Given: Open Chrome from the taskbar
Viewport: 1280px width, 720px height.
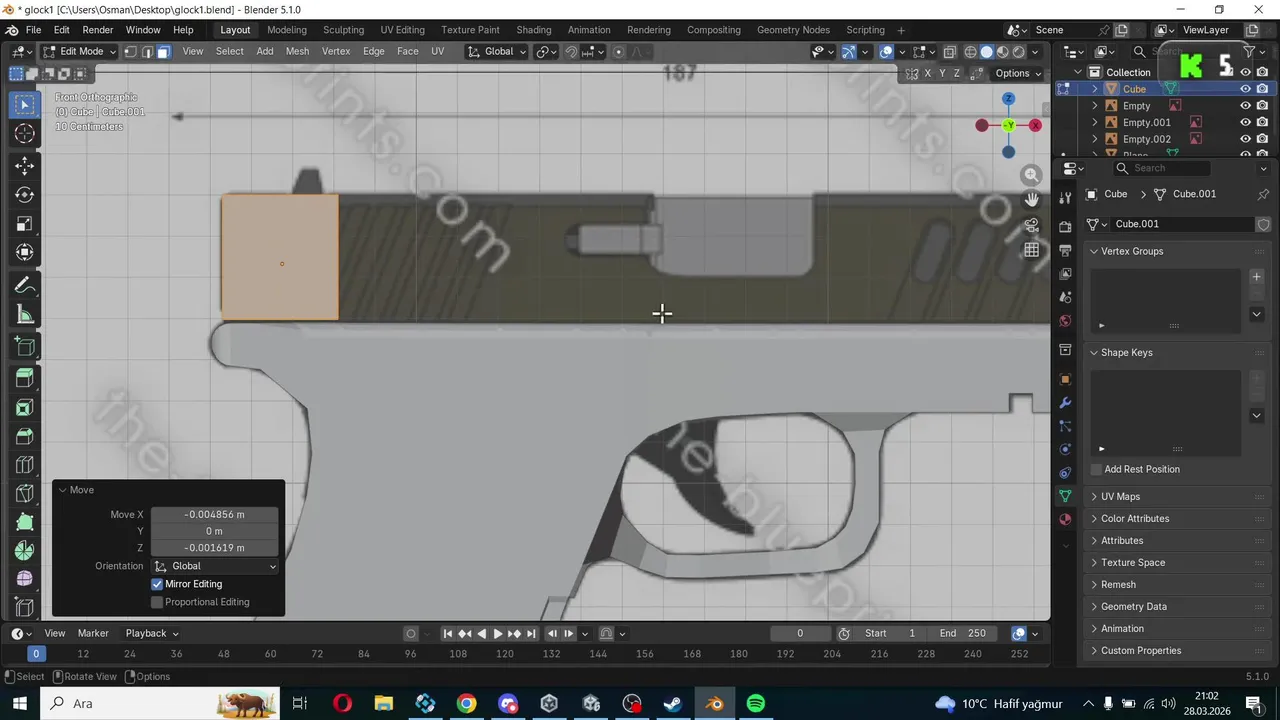Looking at the screenshot, I should 467,704.
